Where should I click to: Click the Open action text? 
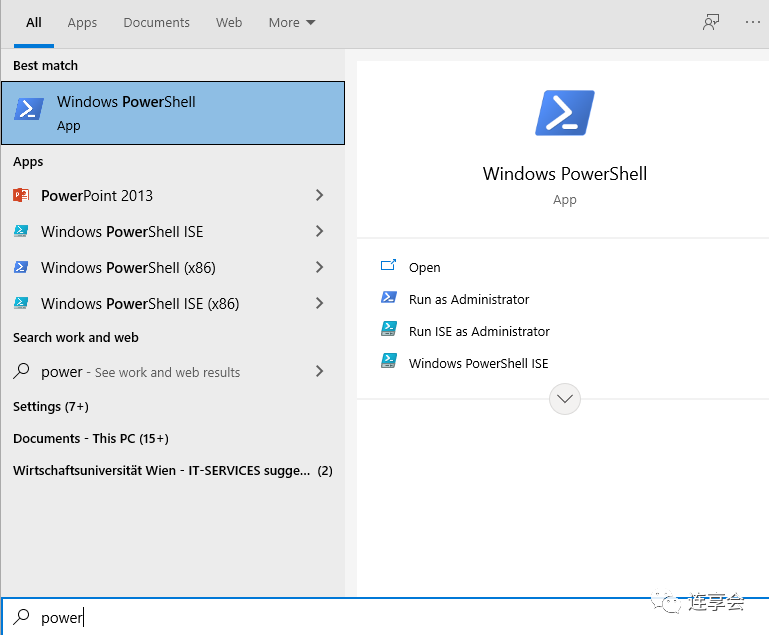[x=425, y=268]
